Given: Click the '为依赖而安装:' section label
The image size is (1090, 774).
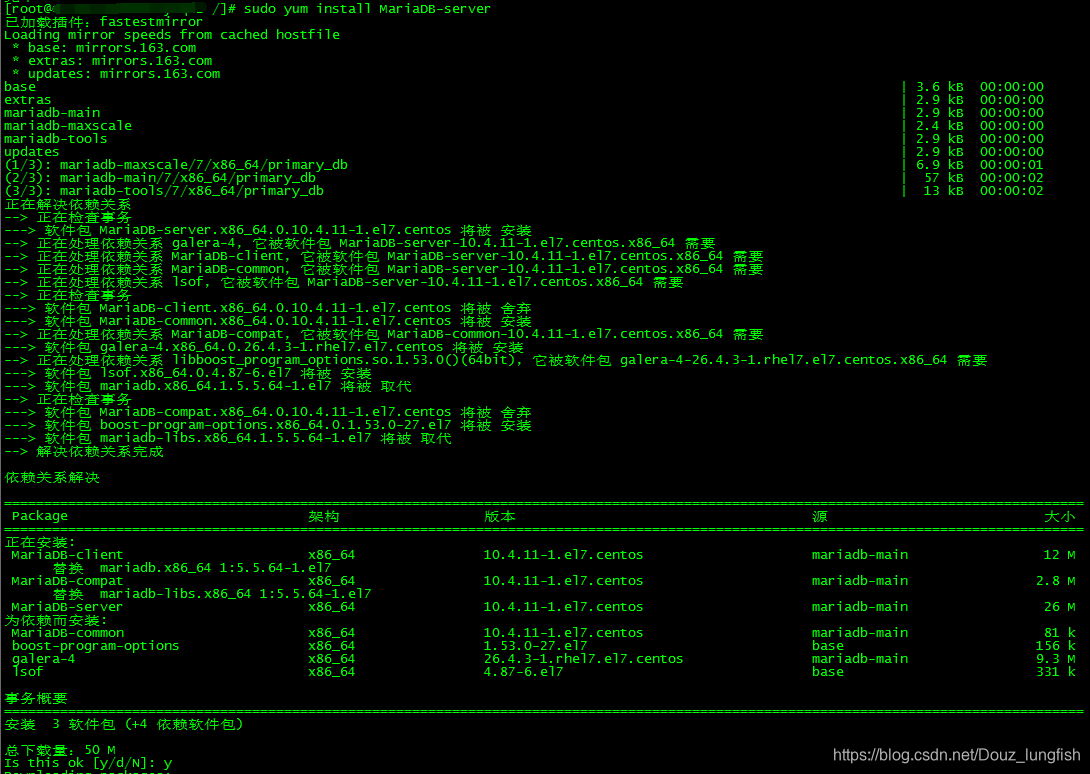Looking at the screenshot, I should [x=56, y=620].
